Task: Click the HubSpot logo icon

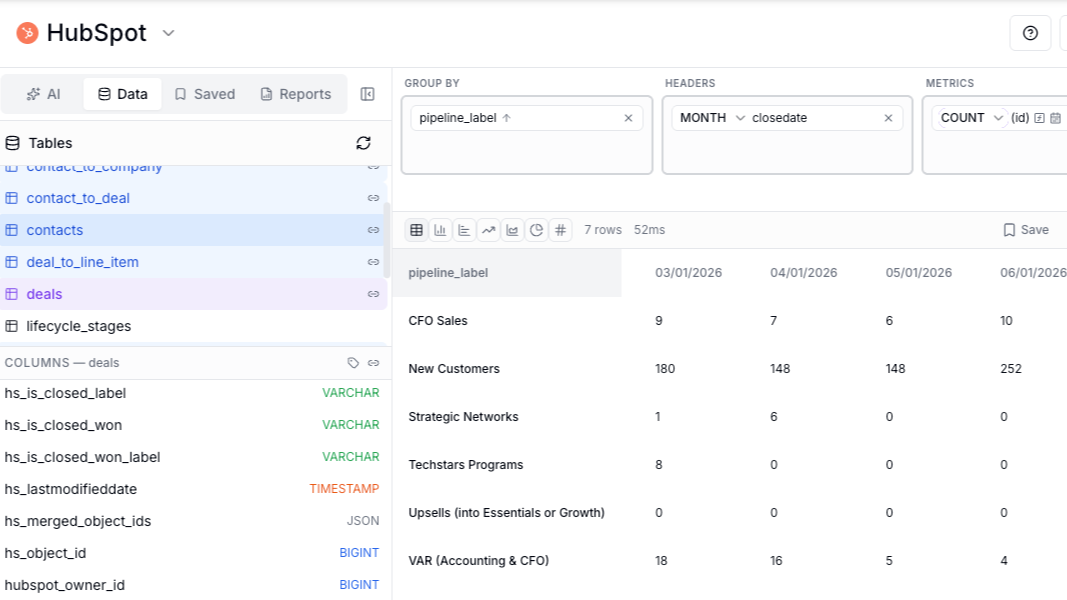Action: coord(27,33)
